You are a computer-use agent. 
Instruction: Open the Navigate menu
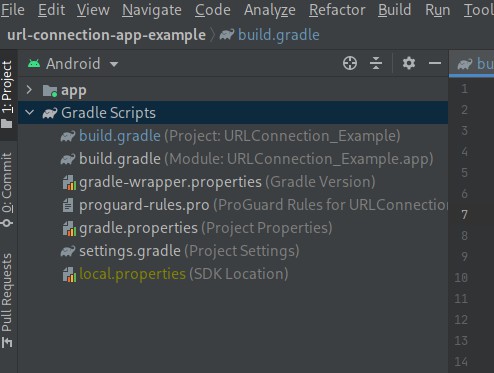(152, 10)
